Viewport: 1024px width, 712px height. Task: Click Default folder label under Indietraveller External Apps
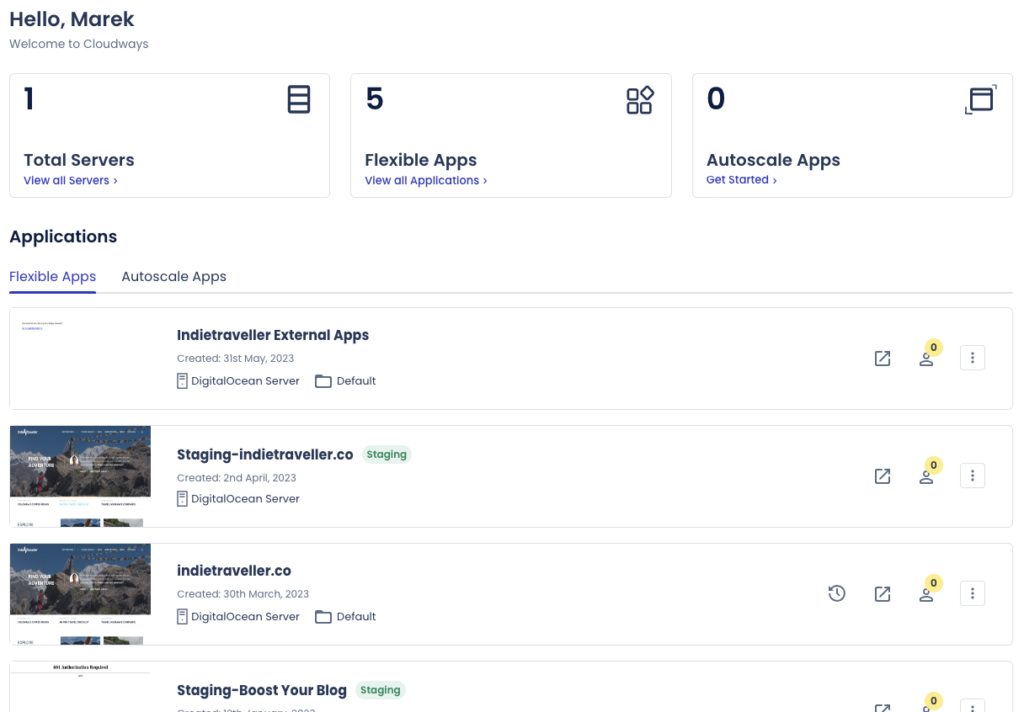tap(356, 381)
